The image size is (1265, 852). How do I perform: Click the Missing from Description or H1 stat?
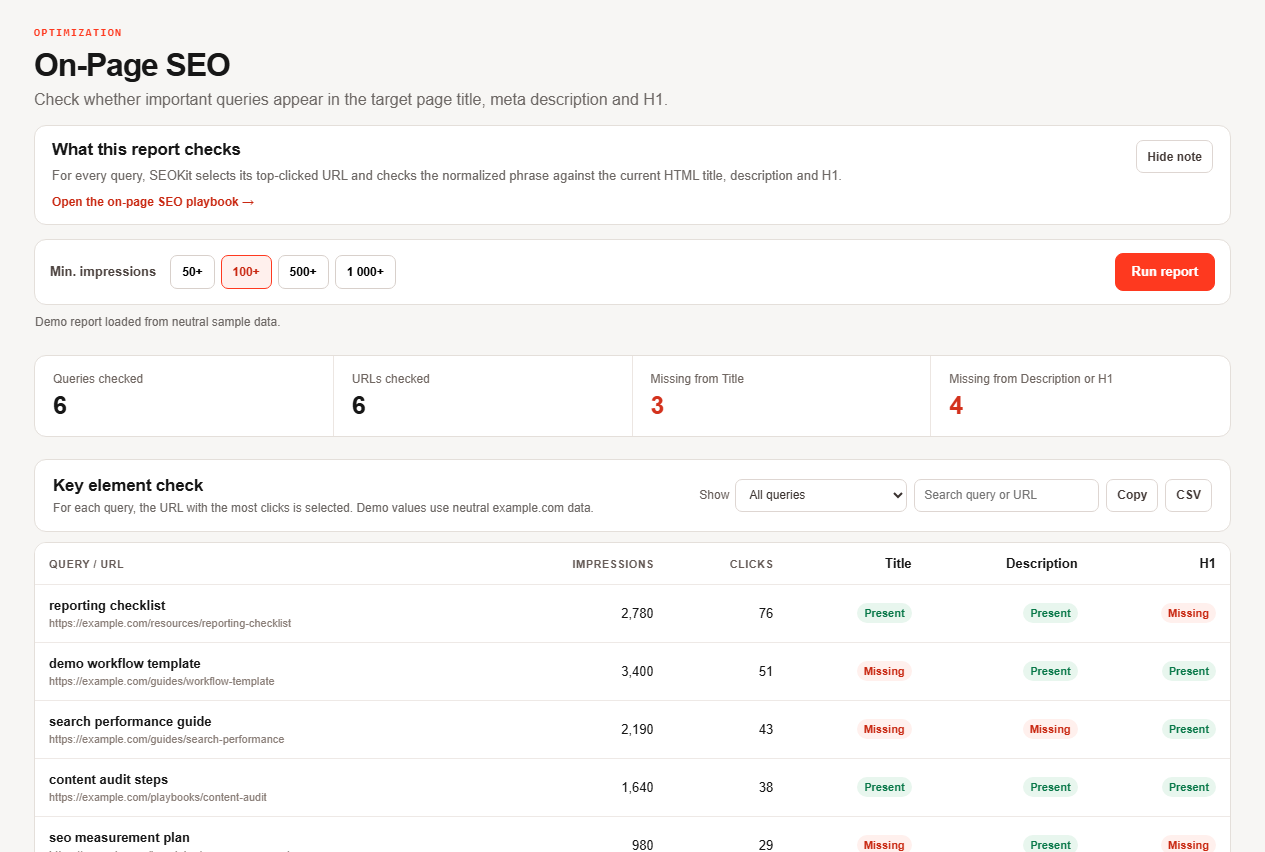point(1080,396)
